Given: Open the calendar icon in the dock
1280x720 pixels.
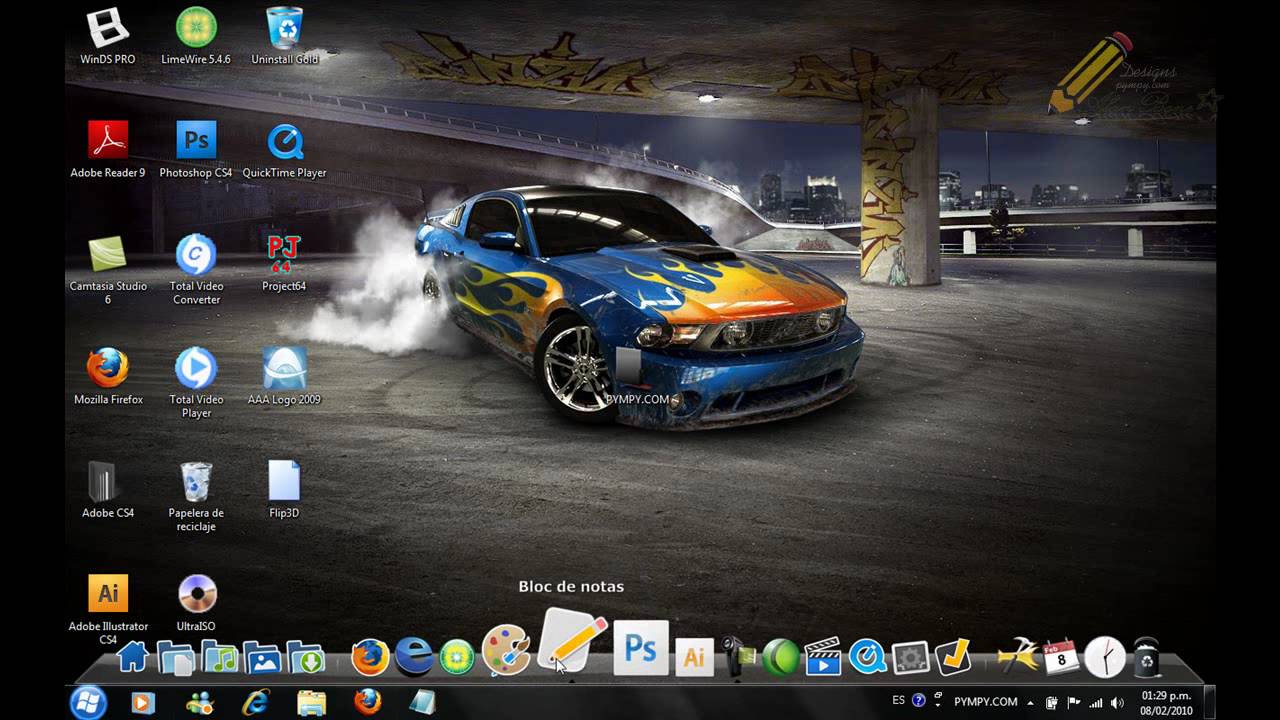Looking at the screenshot, I should point(1061,657).
